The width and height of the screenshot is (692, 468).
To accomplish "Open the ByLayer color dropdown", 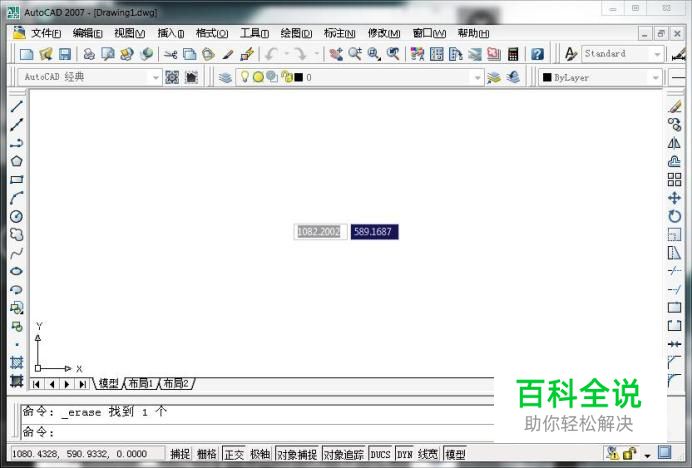I will click(655, 78).
